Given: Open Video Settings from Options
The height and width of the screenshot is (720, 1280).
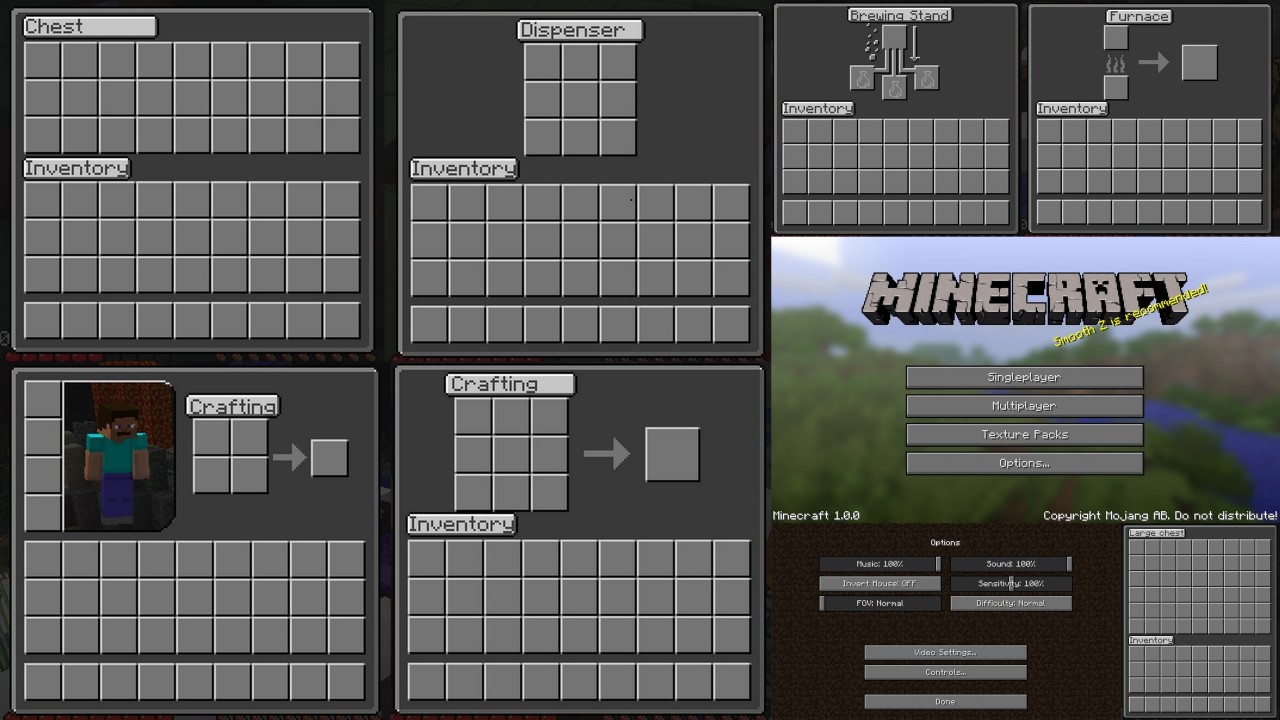Looking at the screenshot, I should click(944, 651).
